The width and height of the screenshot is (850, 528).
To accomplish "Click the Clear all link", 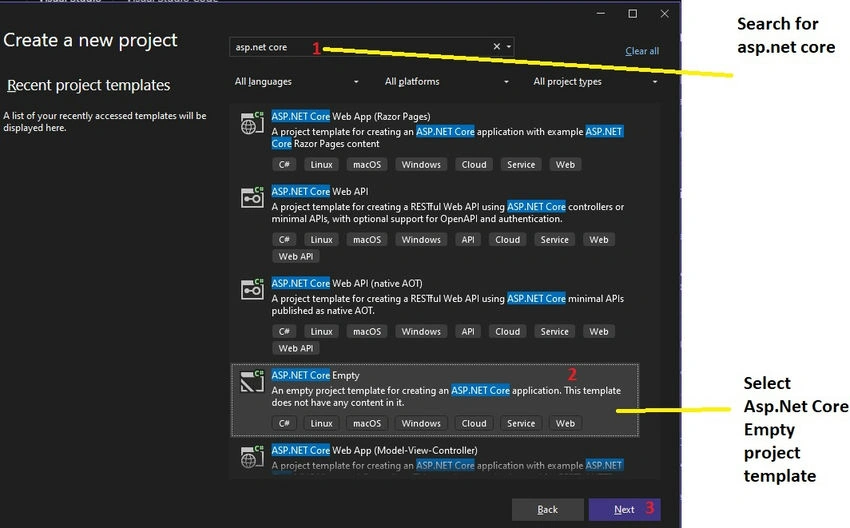I will (642, 51).
